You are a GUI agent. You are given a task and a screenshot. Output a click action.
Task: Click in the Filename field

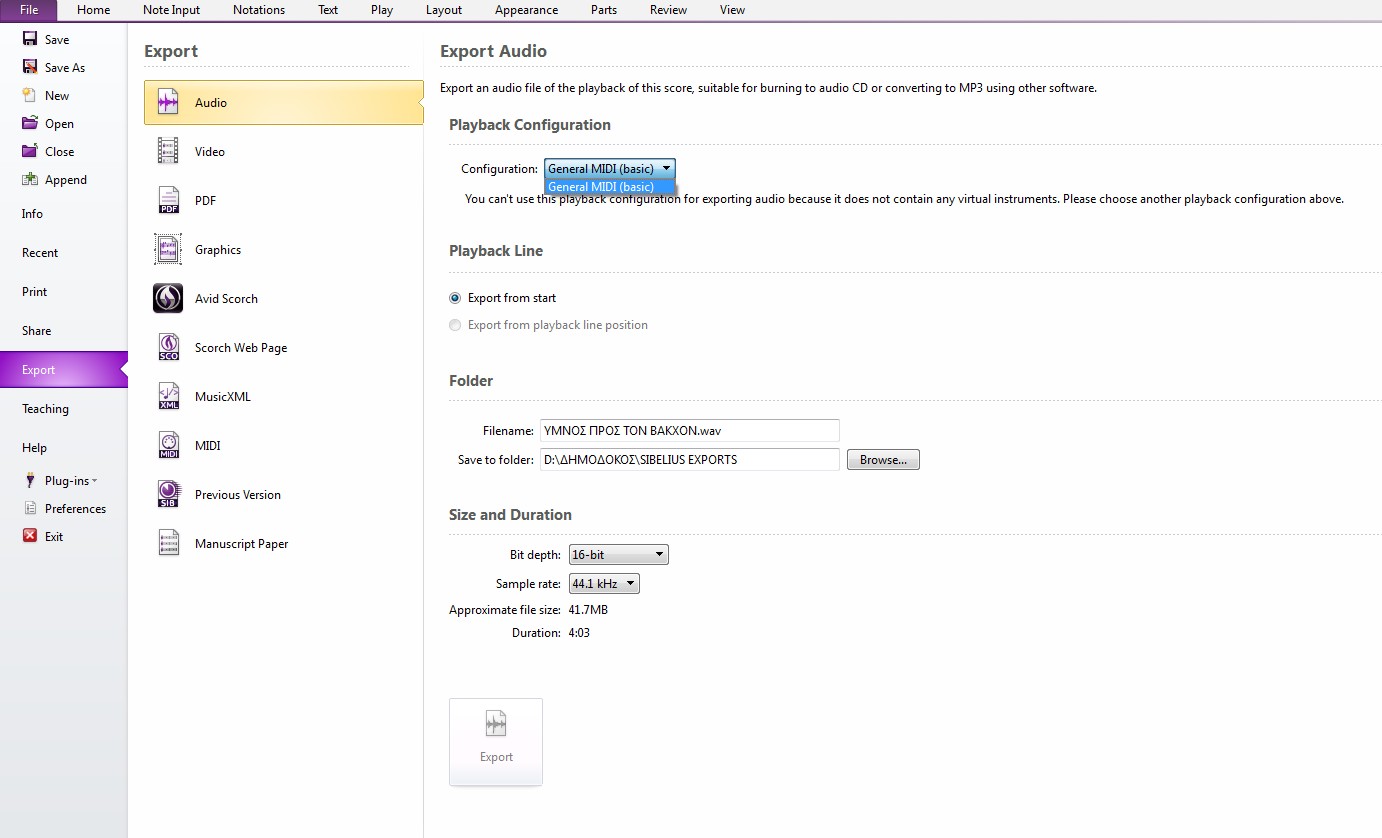click(689, 431)
